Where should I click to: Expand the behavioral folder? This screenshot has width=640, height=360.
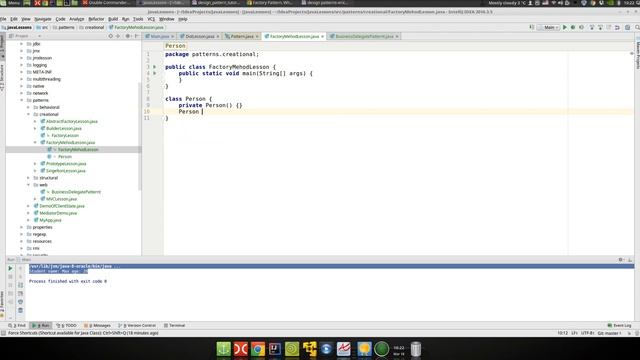tap(29, 107)
